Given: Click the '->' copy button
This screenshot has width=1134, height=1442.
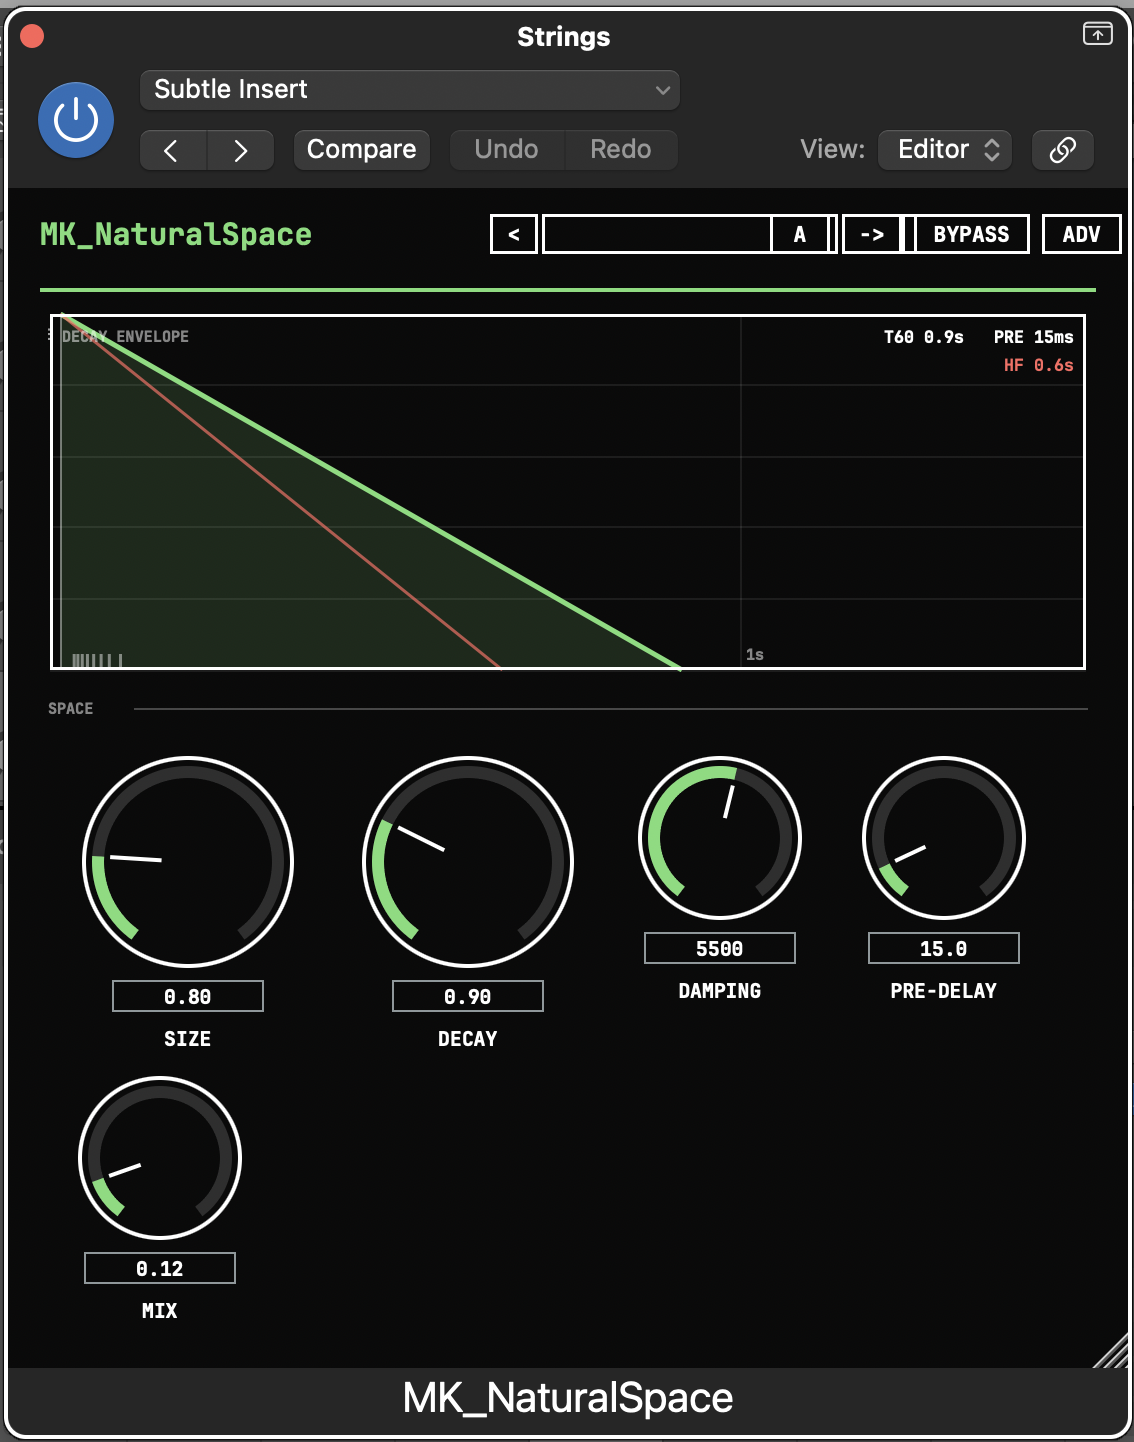Looking at the screenshot, I should point(872,234).
